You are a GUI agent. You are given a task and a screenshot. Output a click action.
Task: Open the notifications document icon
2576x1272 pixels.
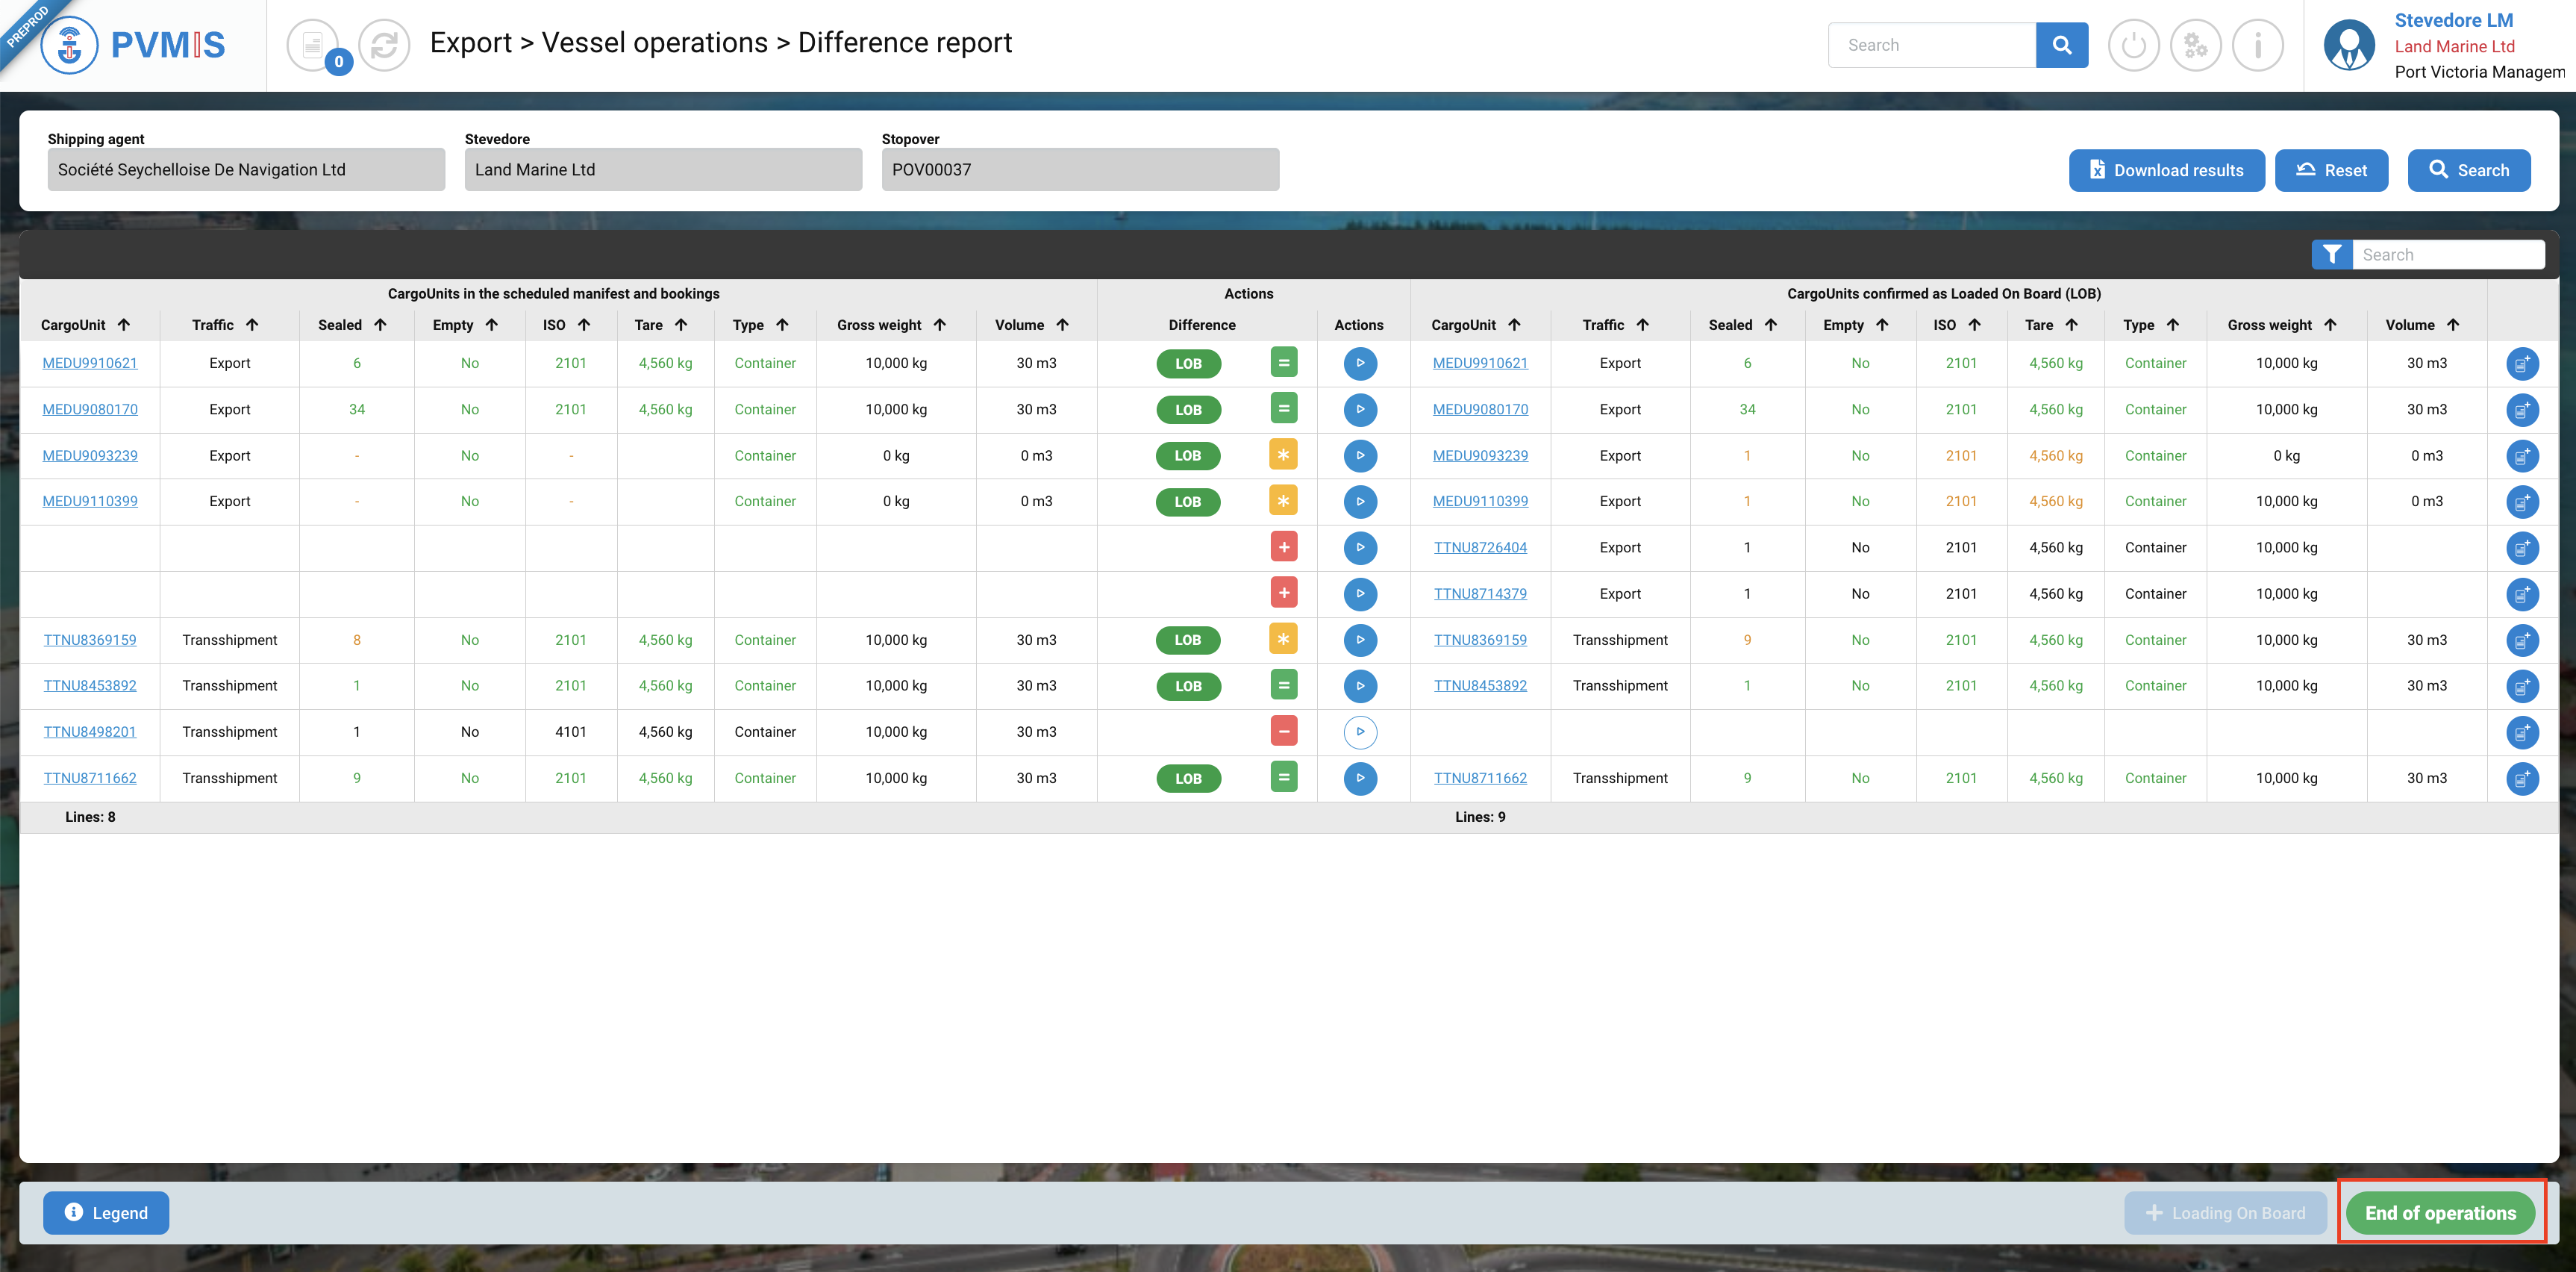coord(313,45)
